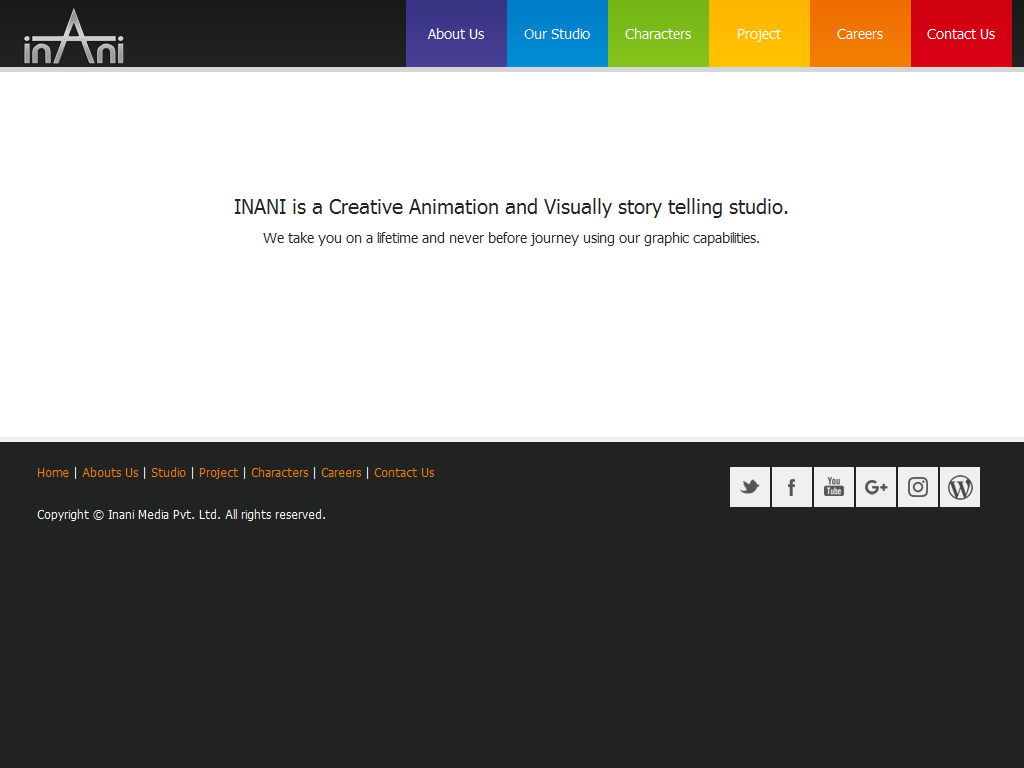Select Characters in the top navigation
The width and height of the screenshot is (1024, 768).
658,34
